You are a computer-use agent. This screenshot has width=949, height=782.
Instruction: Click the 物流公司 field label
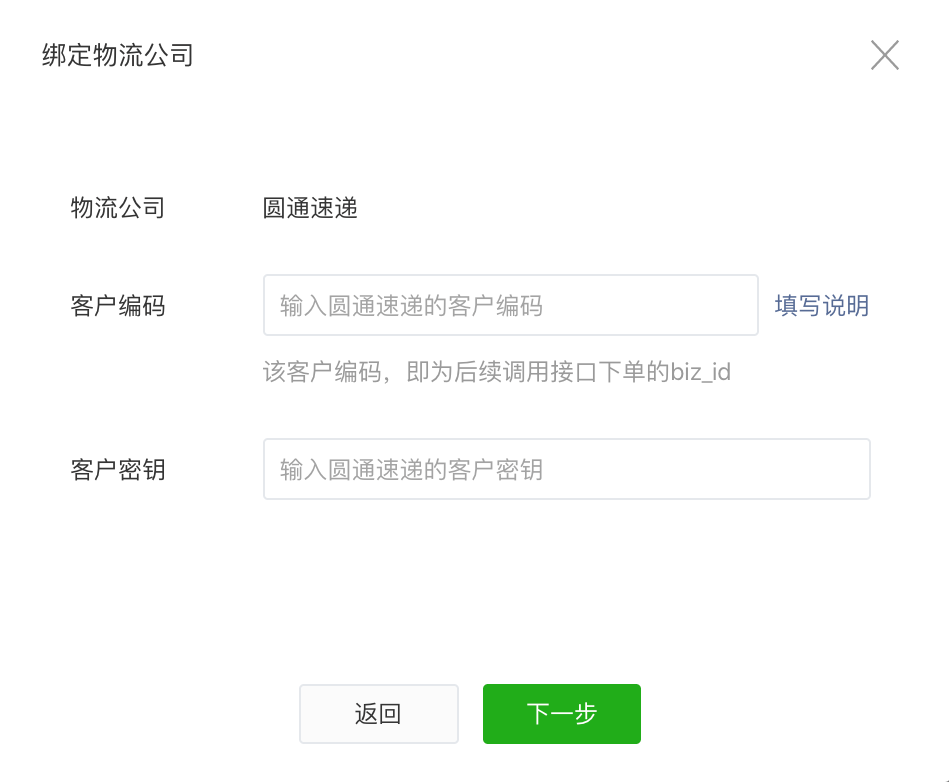click(x=118, y=208)
